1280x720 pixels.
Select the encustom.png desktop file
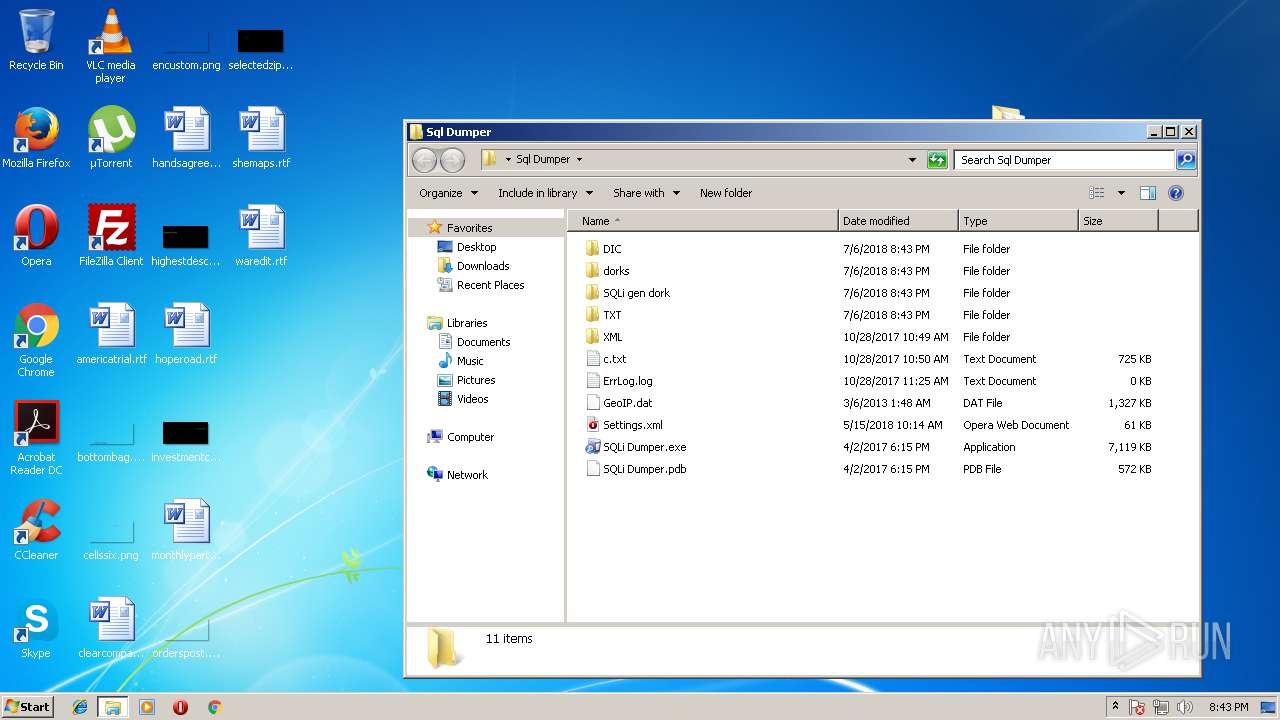click(186, 47)
